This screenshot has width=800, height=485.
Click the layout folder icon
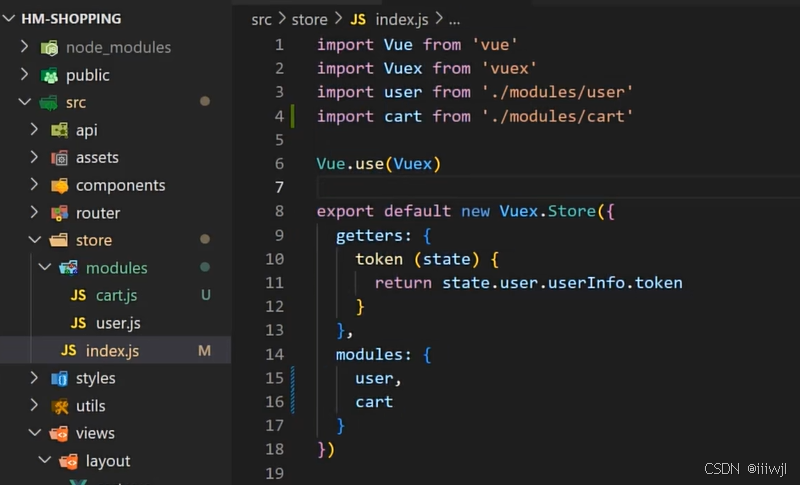pos(68,461)
